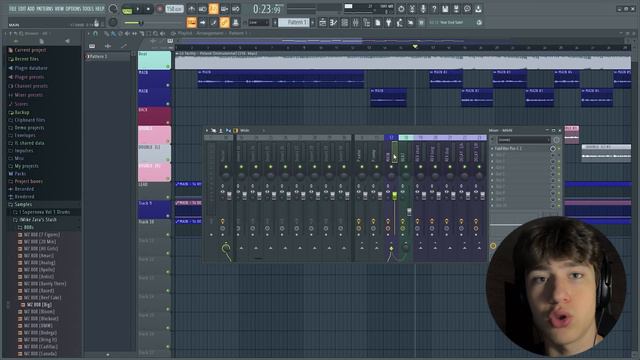Select the Beat audio clip waveform
Viewport: 640px width, 360px height.
point(403,62)
